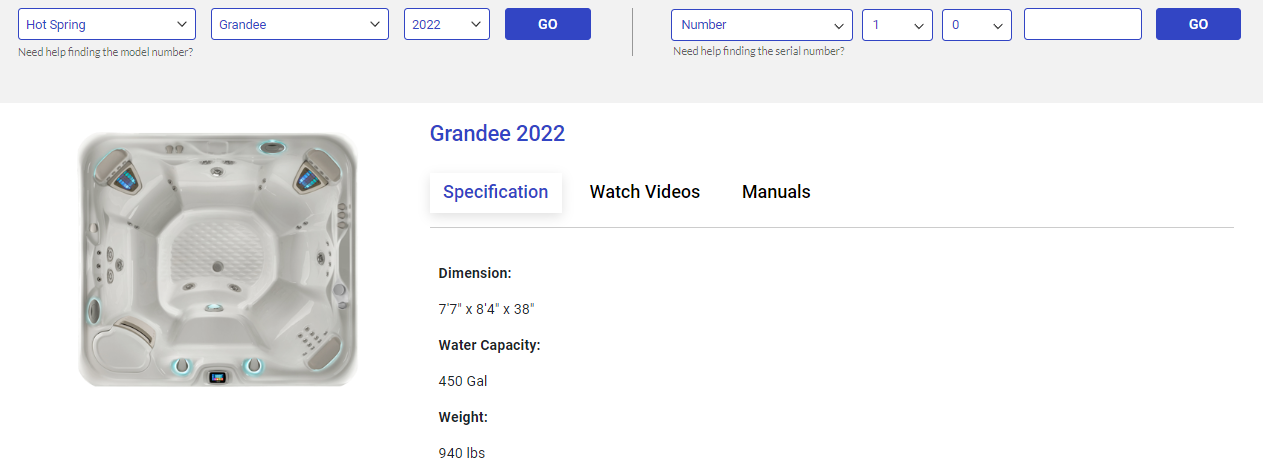Click the 940 lbs weight value
This screenshot has height=470, width=1263.
pyautogui.click(x=462, y=453)
